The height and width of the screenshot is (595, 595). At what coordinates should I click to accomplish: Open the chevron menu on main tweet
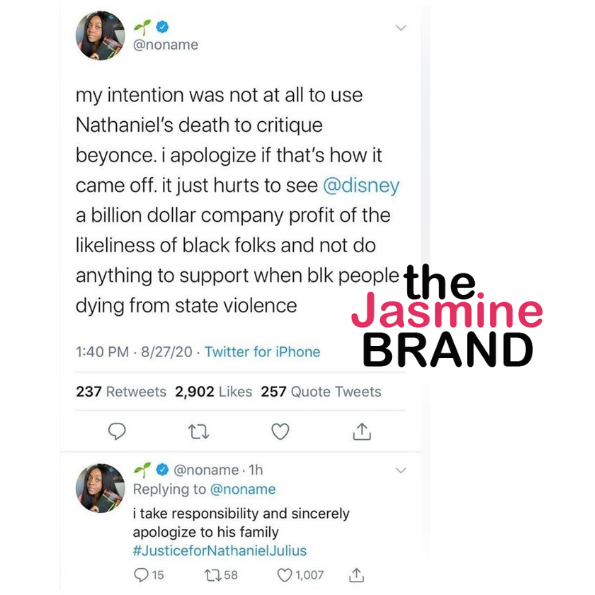(x=401, y=28)
